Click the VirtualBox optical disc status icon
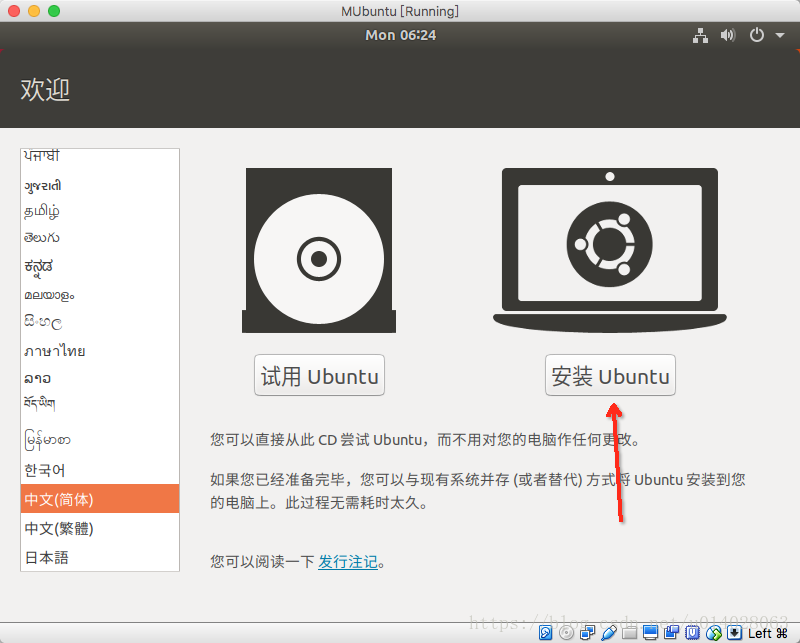Screen dimensions: 800x643 566,633
